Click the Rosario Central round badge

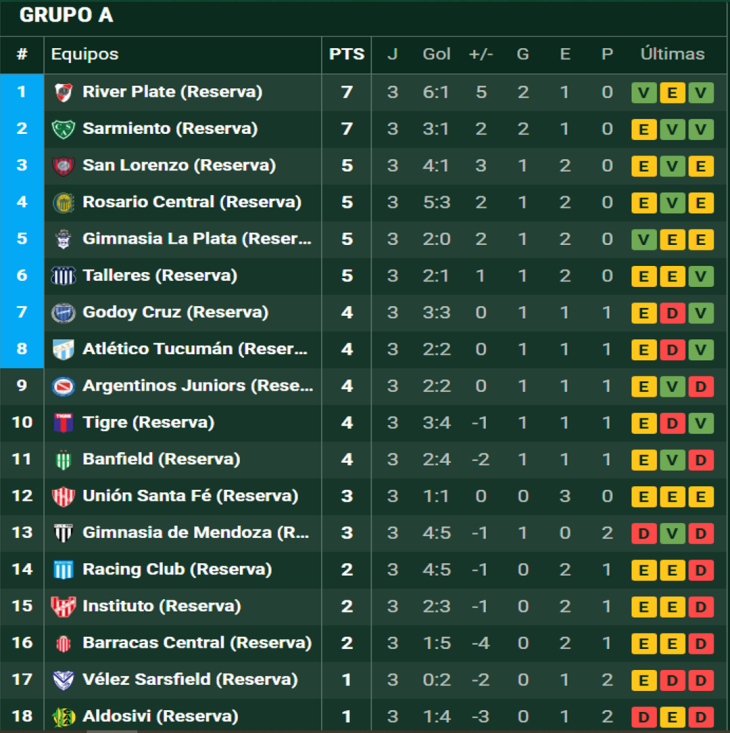63,202
